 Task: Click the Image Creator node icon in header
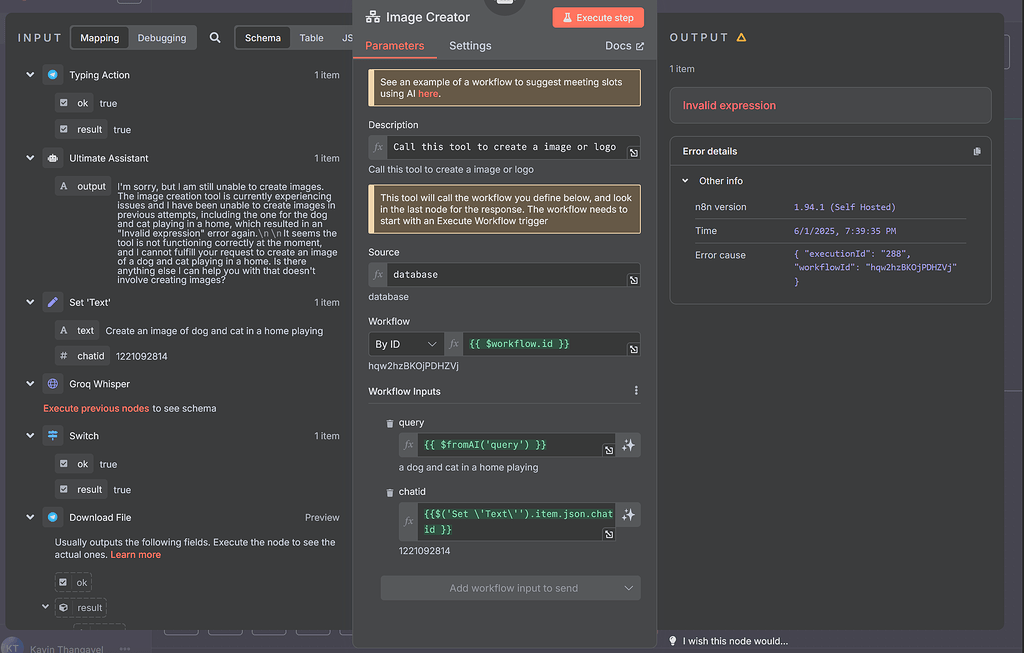click(374, 17)
